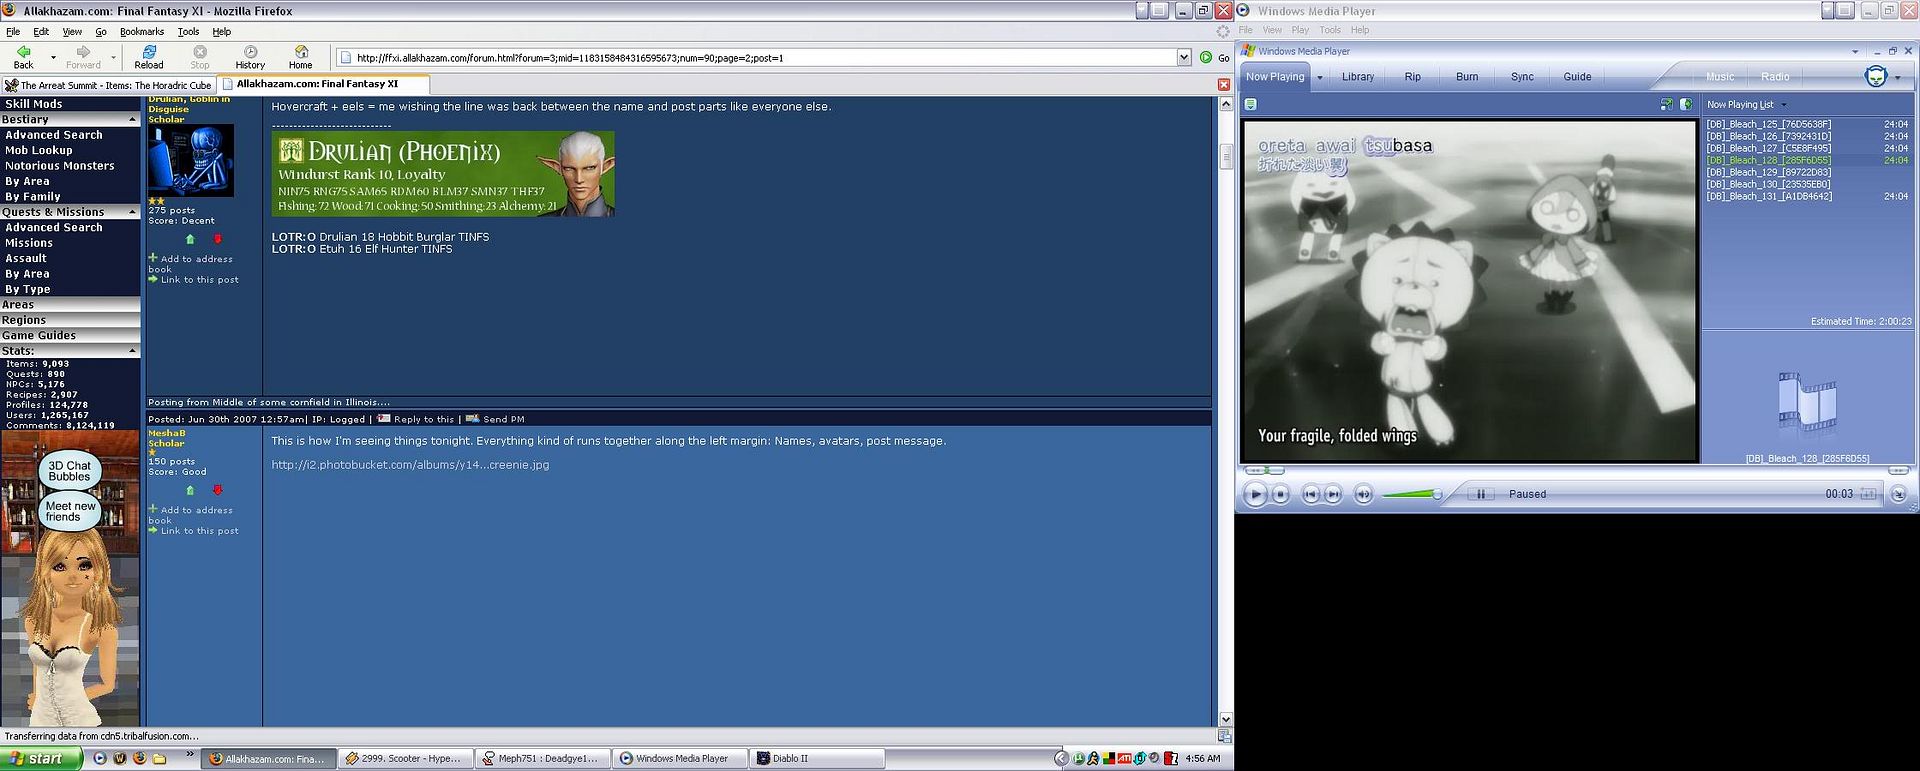Go to the Firefox Home page

301,57
